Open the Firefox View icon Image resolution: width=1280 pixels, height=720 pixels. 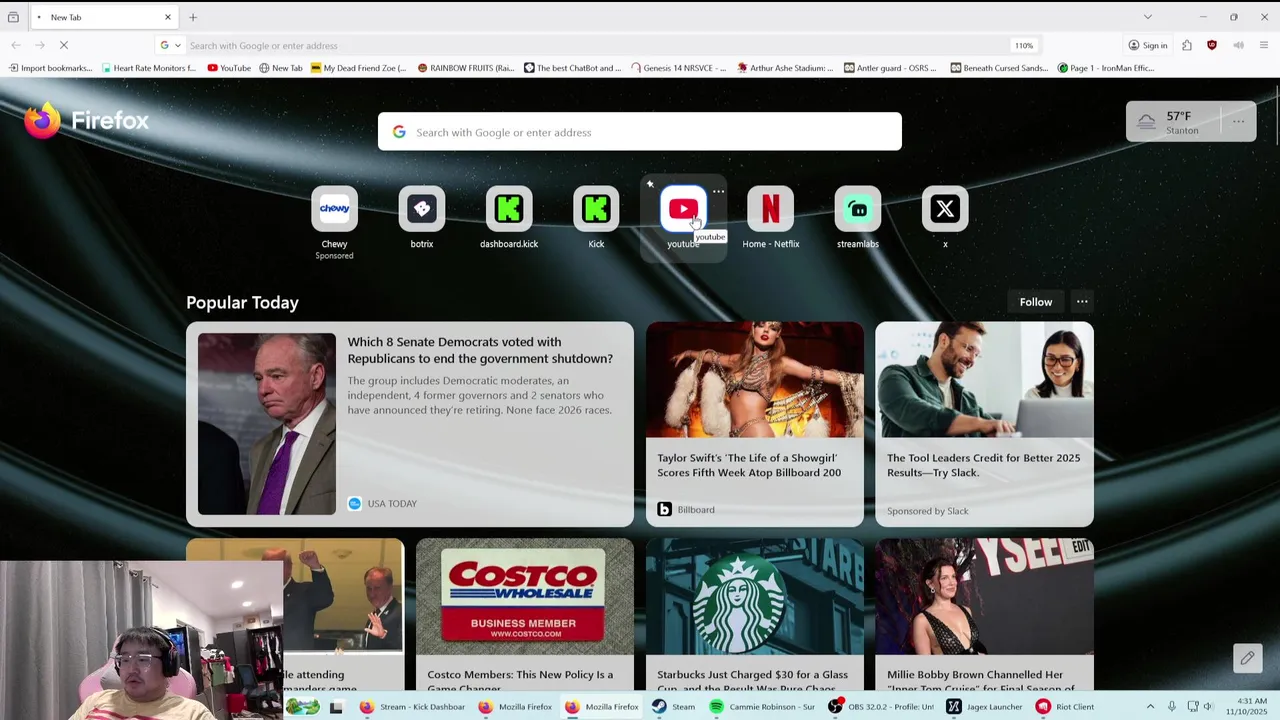[x=13, y=17]
